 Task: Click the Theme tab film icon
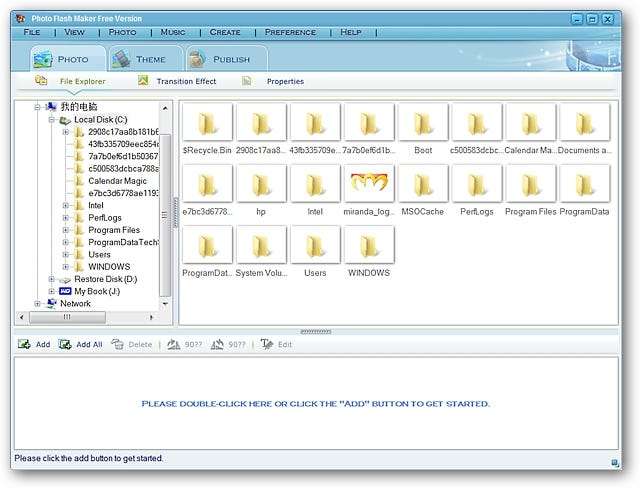point(121,59)
